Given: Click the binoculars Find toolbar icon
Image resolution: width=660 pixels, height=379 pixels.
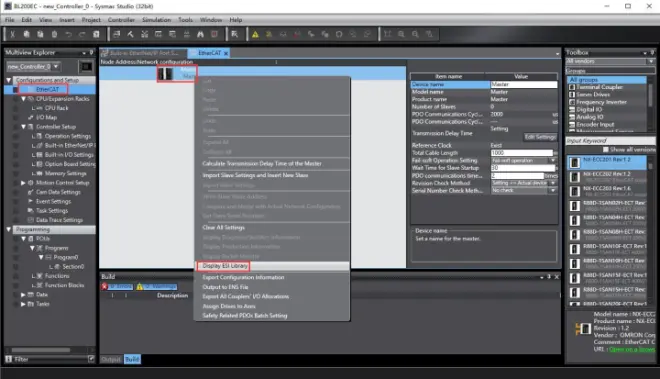Looking at the screenshot, I should (x=200, y=34).
